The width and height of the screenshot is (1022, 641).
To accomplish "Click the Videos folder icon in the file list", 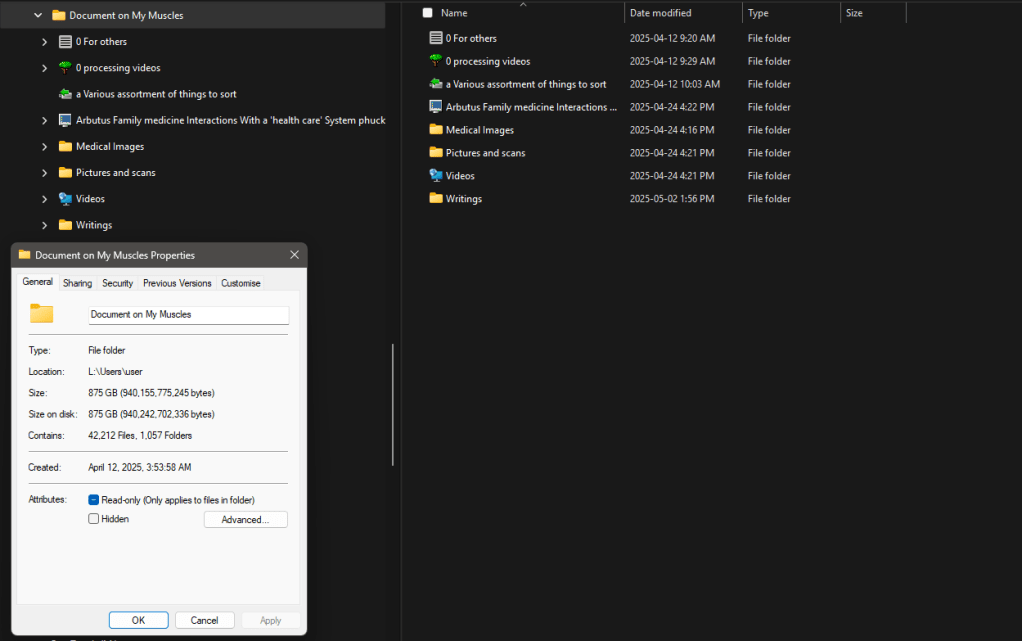I will 435,176.
